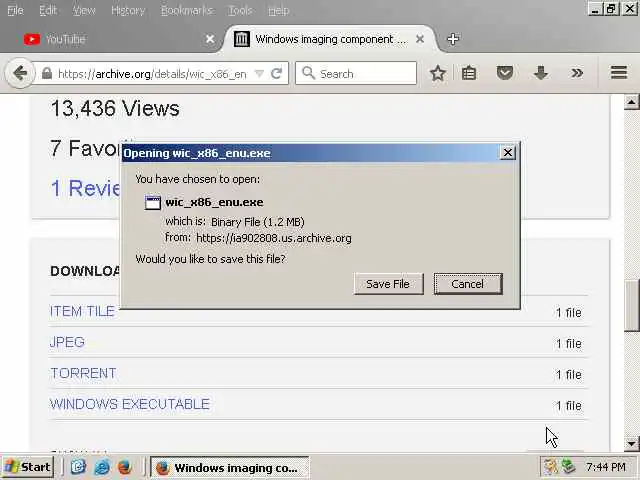Go back with the back arrow

pyautogui.click(x=20, y=73)
